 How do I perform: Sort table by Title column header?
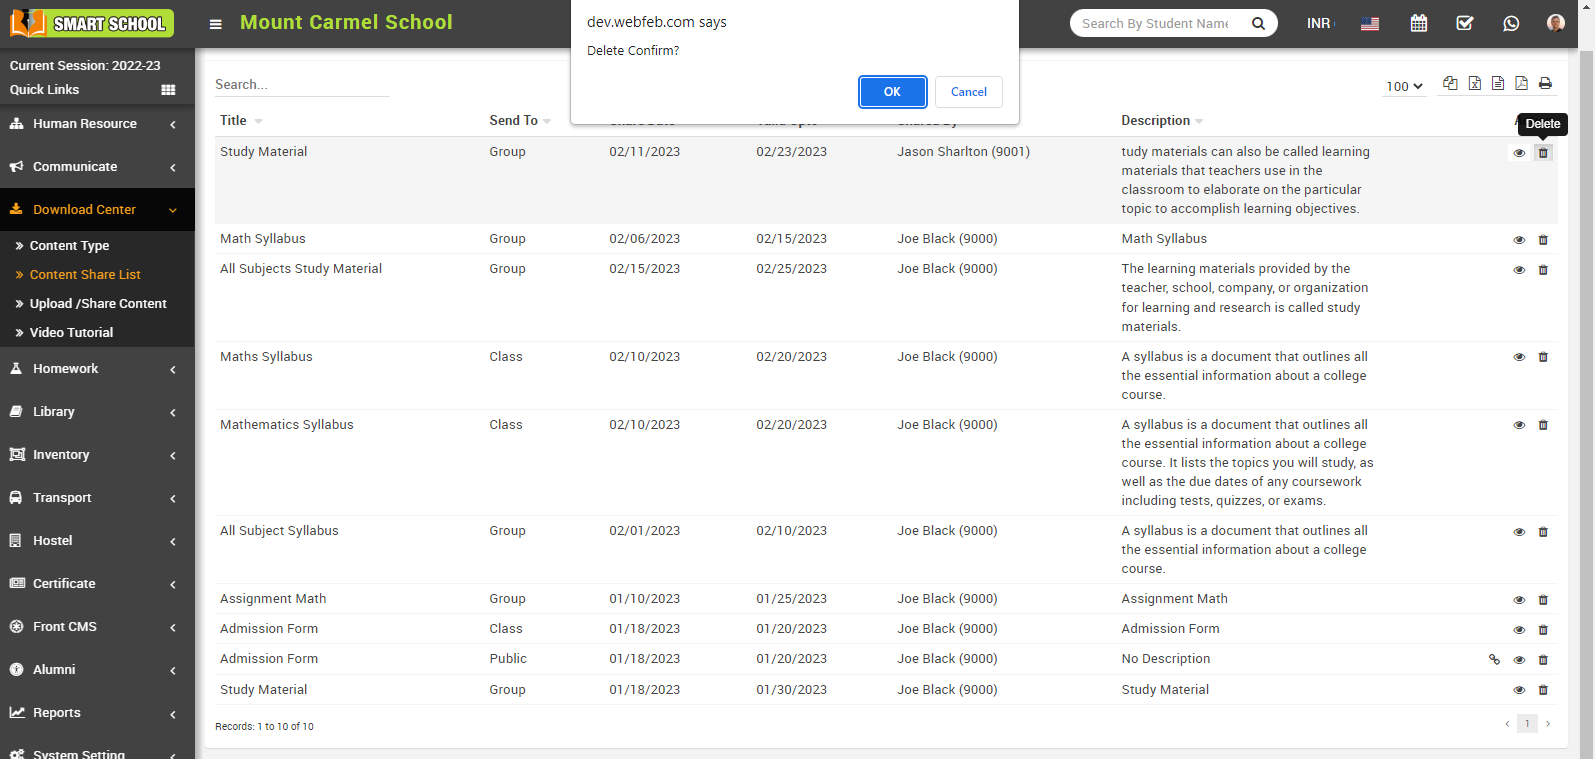pos(234,121)
